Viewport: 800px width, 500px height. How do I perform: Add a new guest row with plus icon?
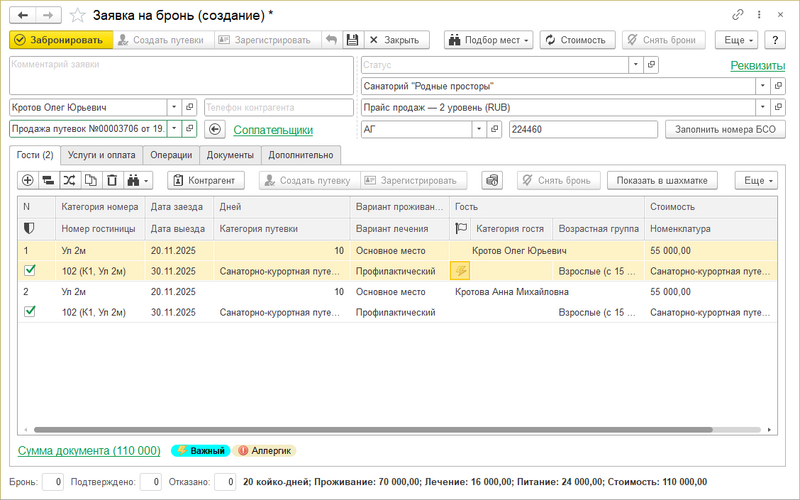point(27,180)
